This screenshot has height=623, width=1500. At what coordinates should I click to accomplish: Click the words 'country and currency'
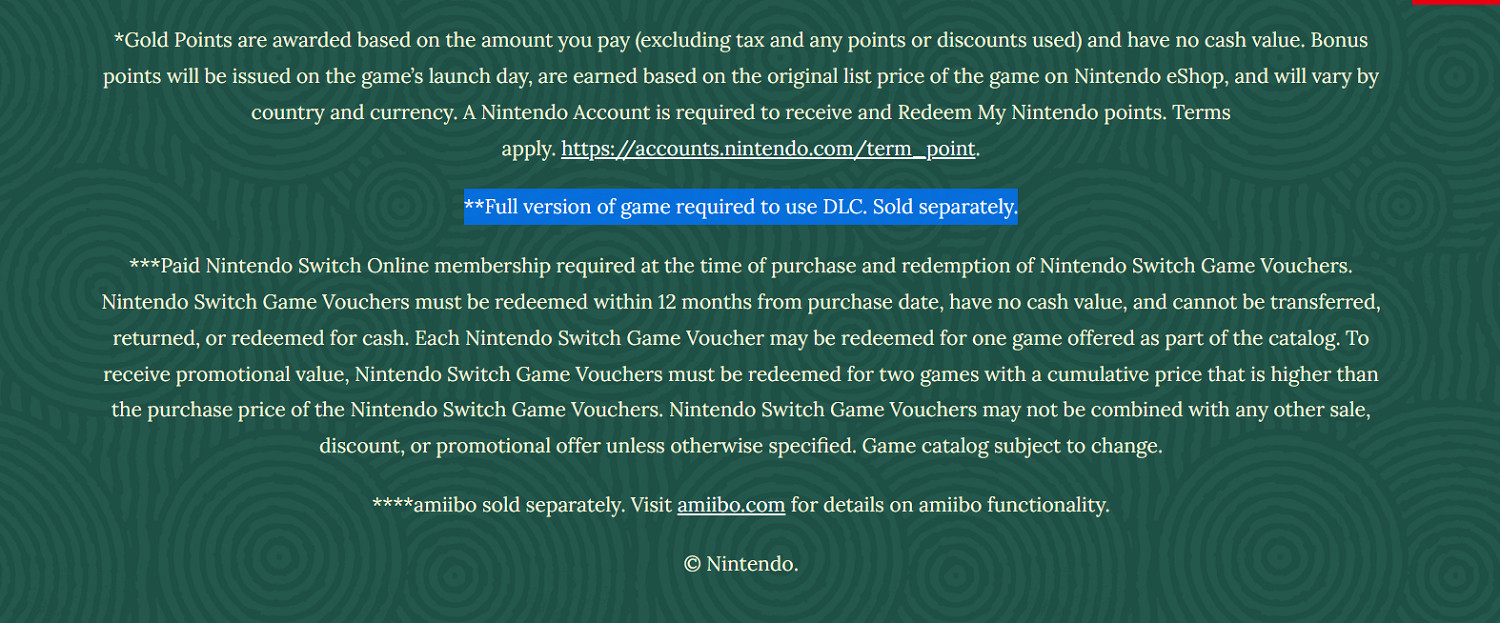353,113
